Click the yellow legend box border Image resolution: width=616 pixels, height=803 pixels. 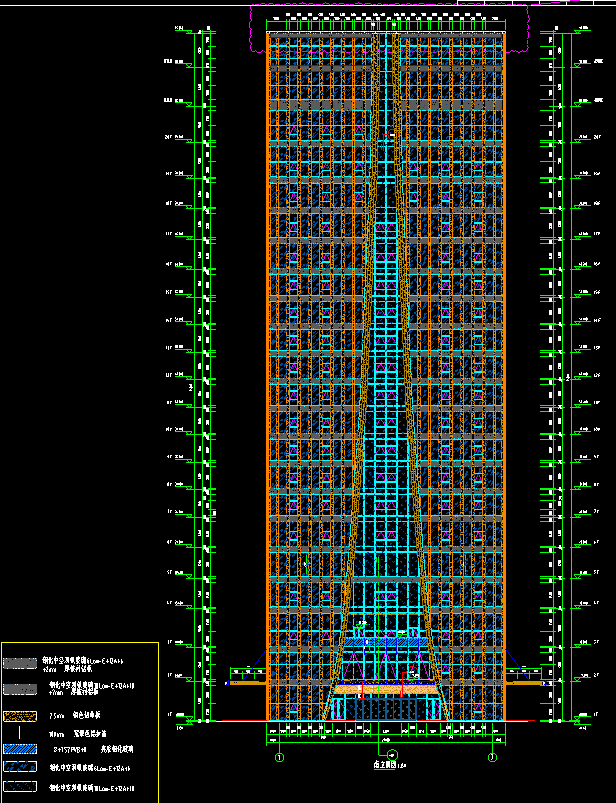(158, 720)
